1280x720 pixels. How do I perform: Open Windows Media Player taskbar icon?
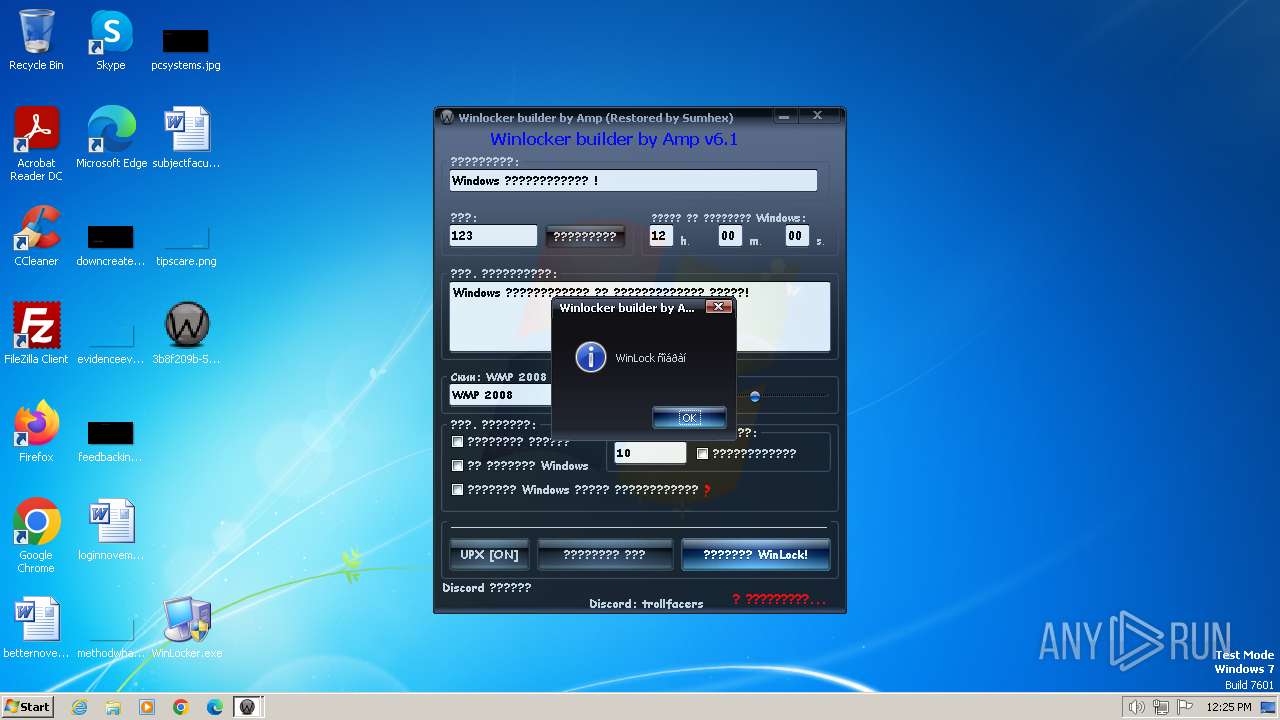click(147, 707)
